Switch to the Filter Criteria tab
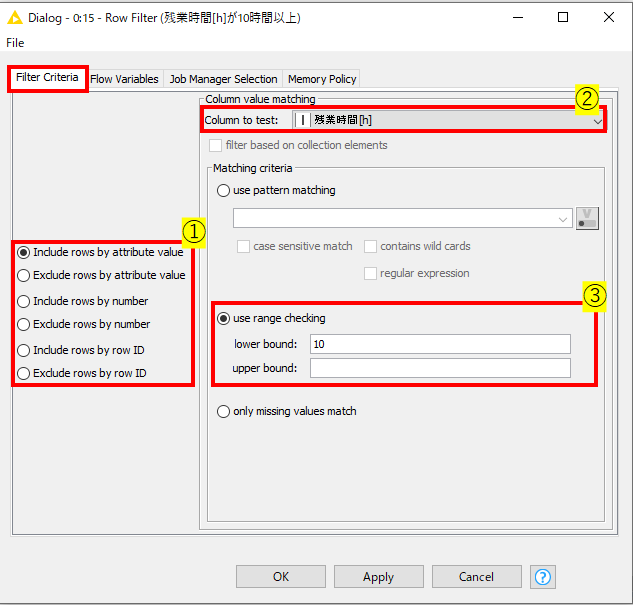The height and width of the screenshot is (605, 633). (x=47, y=77)
